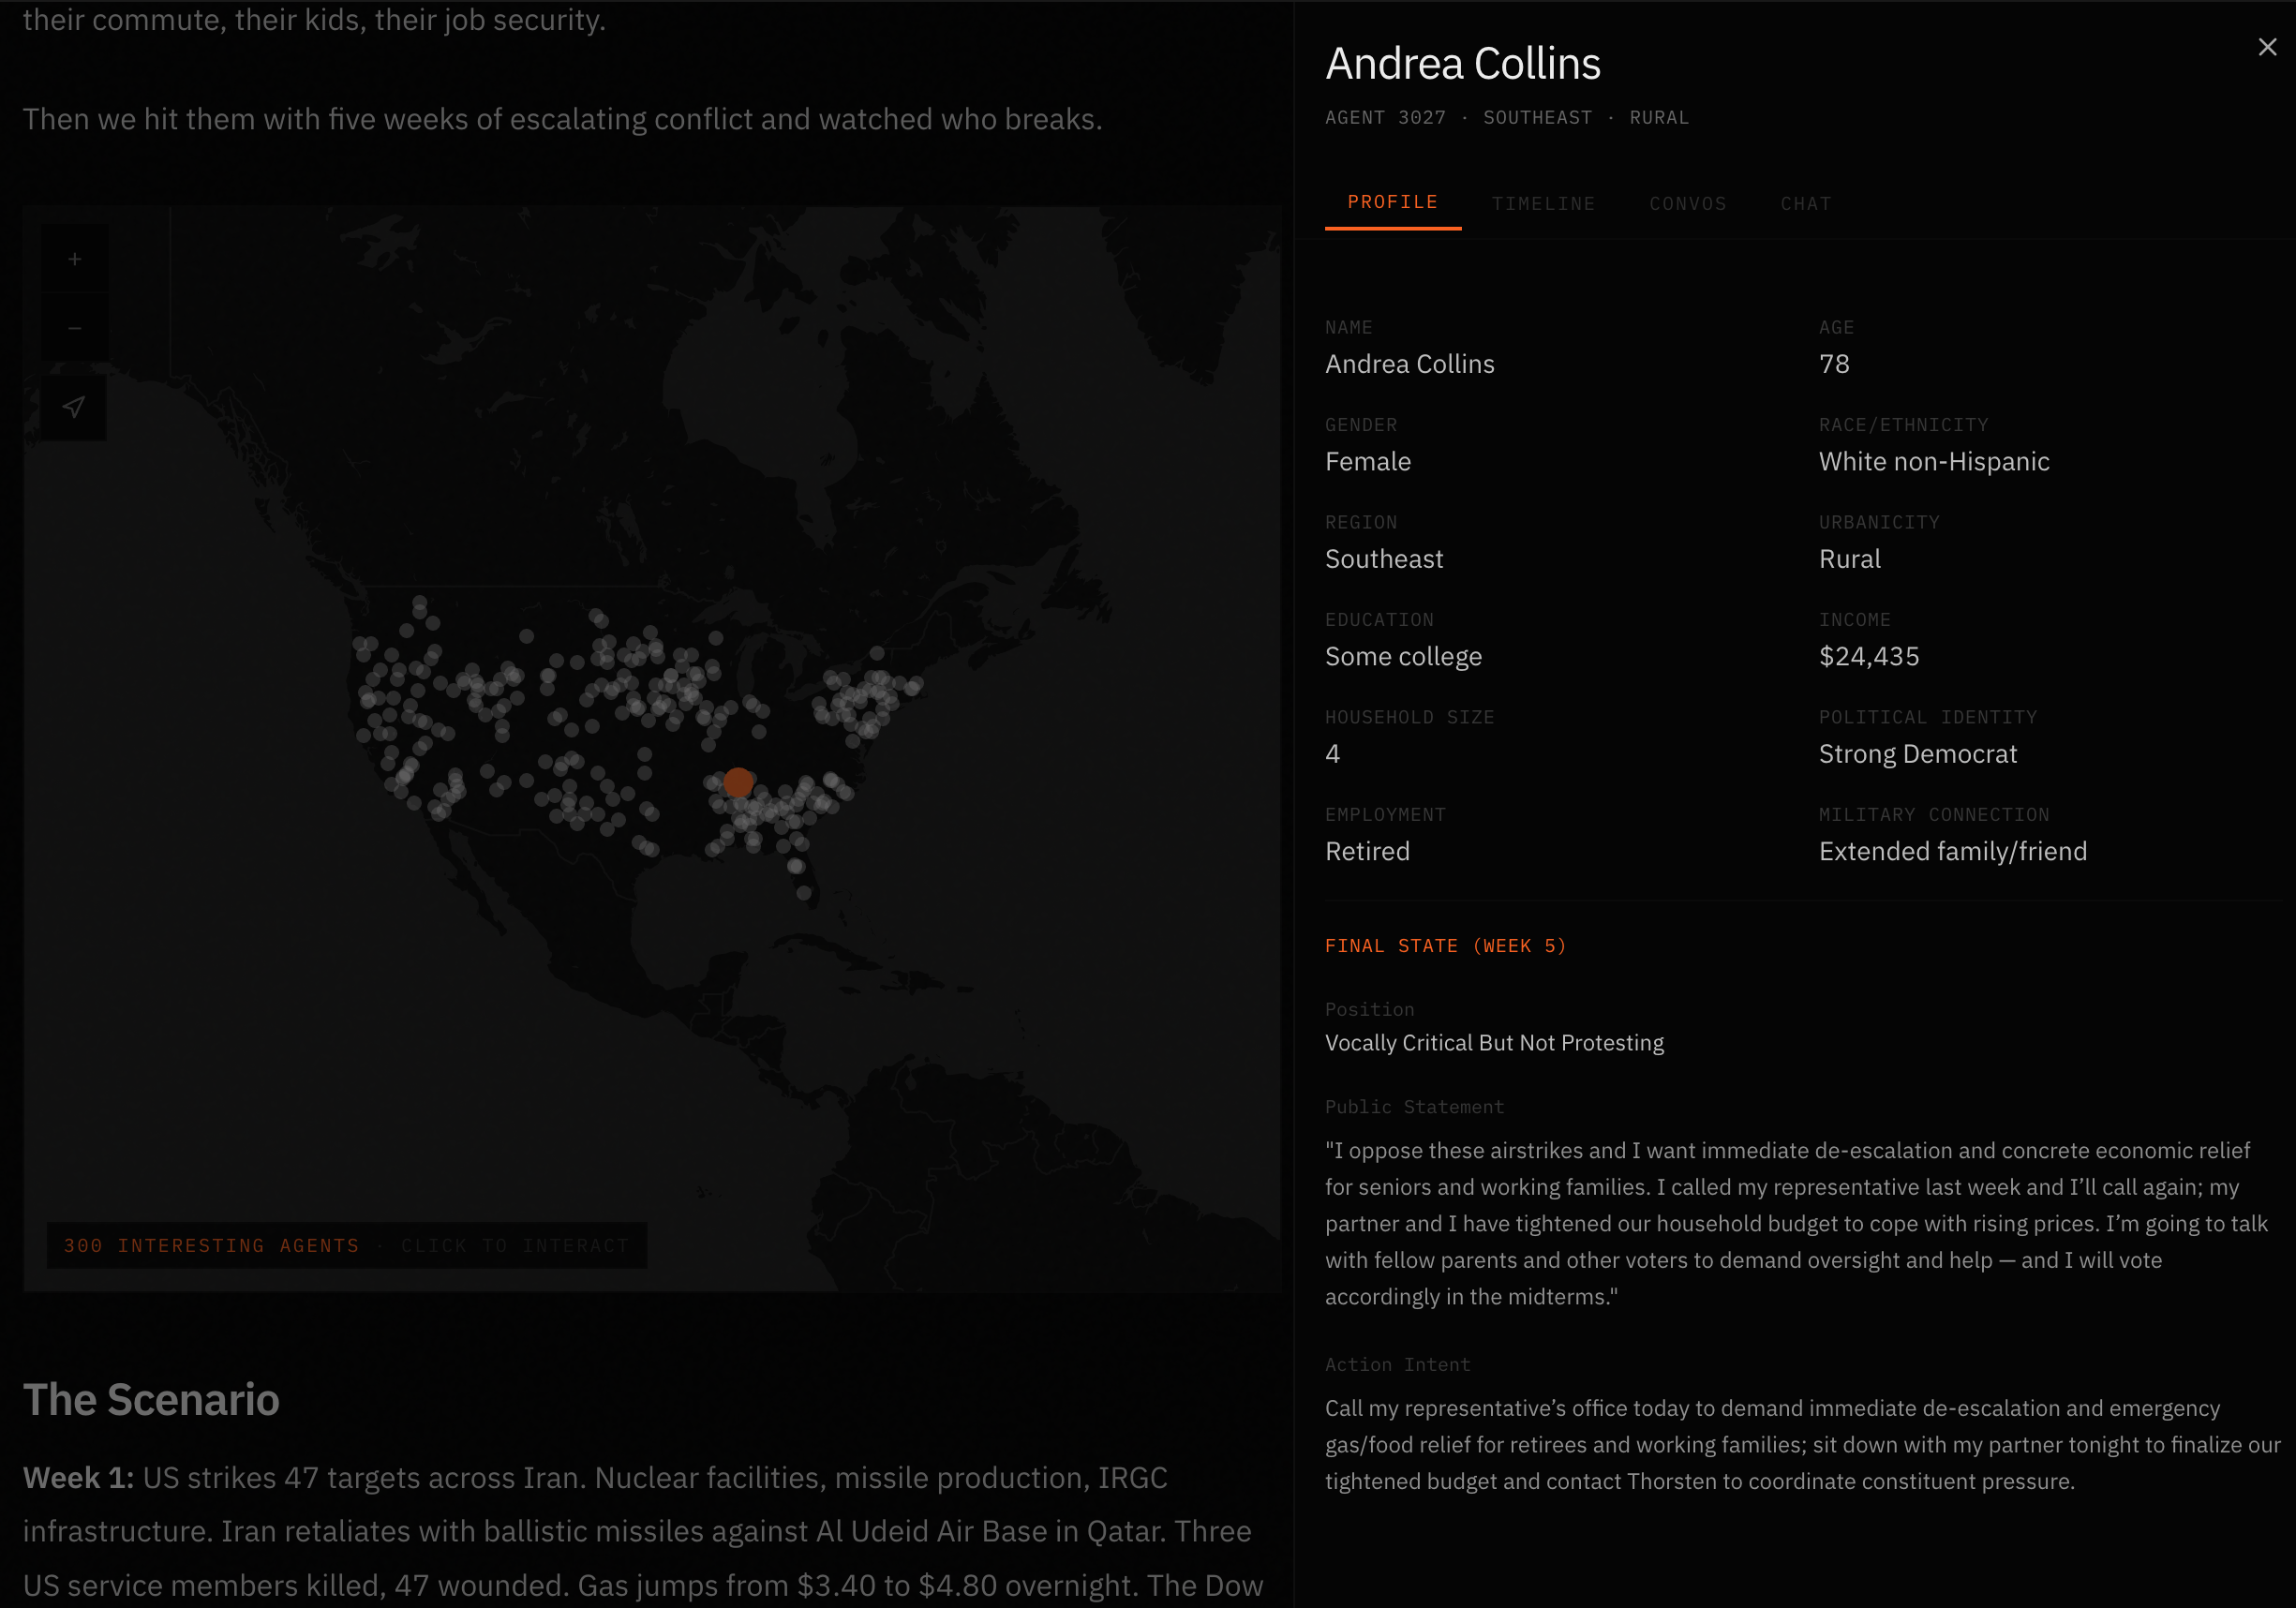This screenshot has width=2296, height=1608.
Task: Zoom in on the agent map
Action: point(74,257)
